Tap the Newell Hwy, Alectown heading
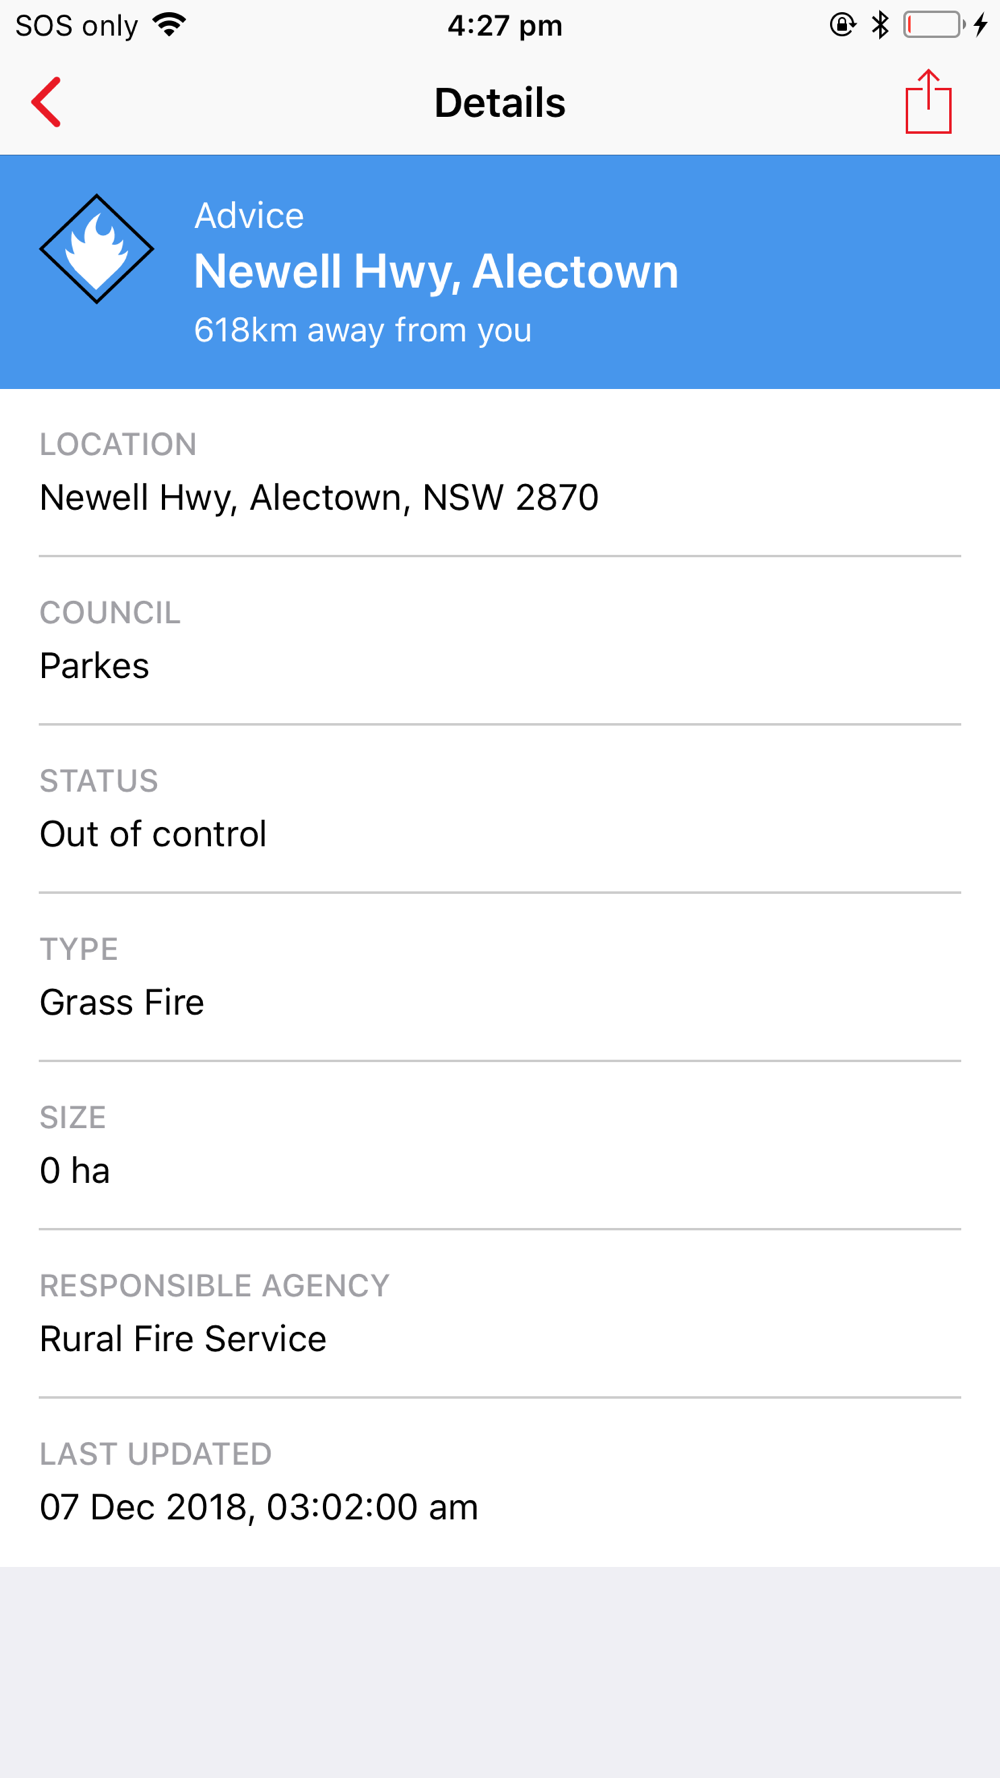Viewport: 1000px width, 1778px height. [x=436, y=271]
